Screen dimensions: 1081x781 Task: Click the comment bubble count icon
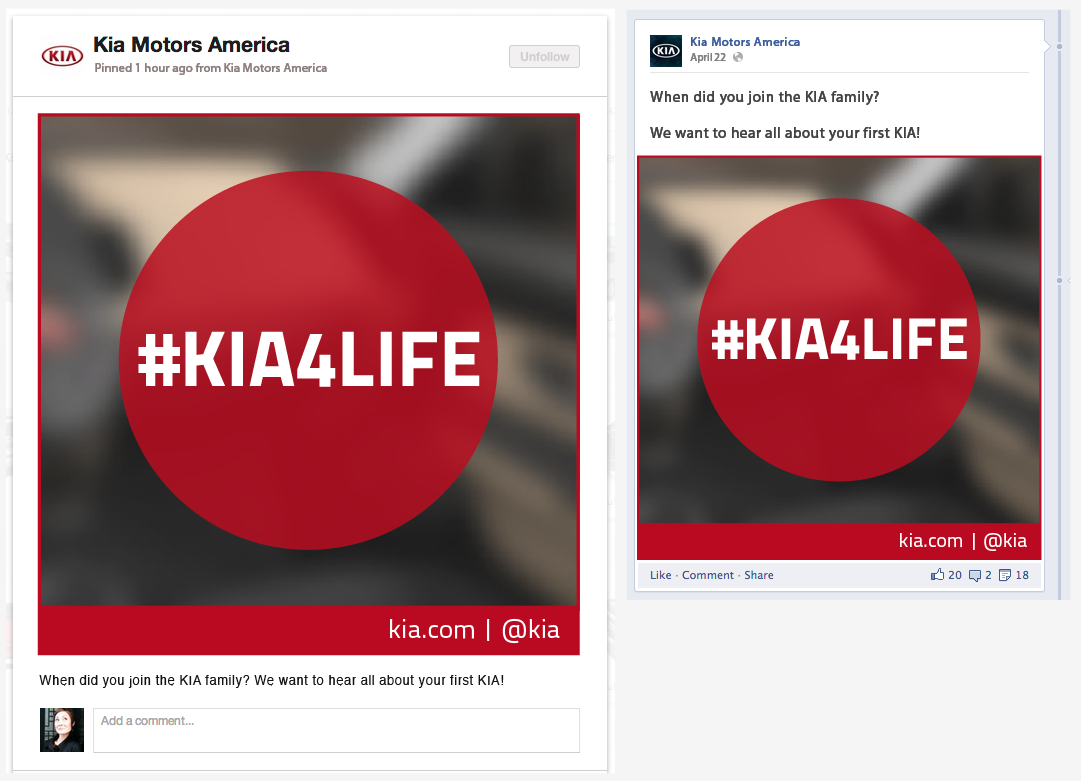[975, 576]
